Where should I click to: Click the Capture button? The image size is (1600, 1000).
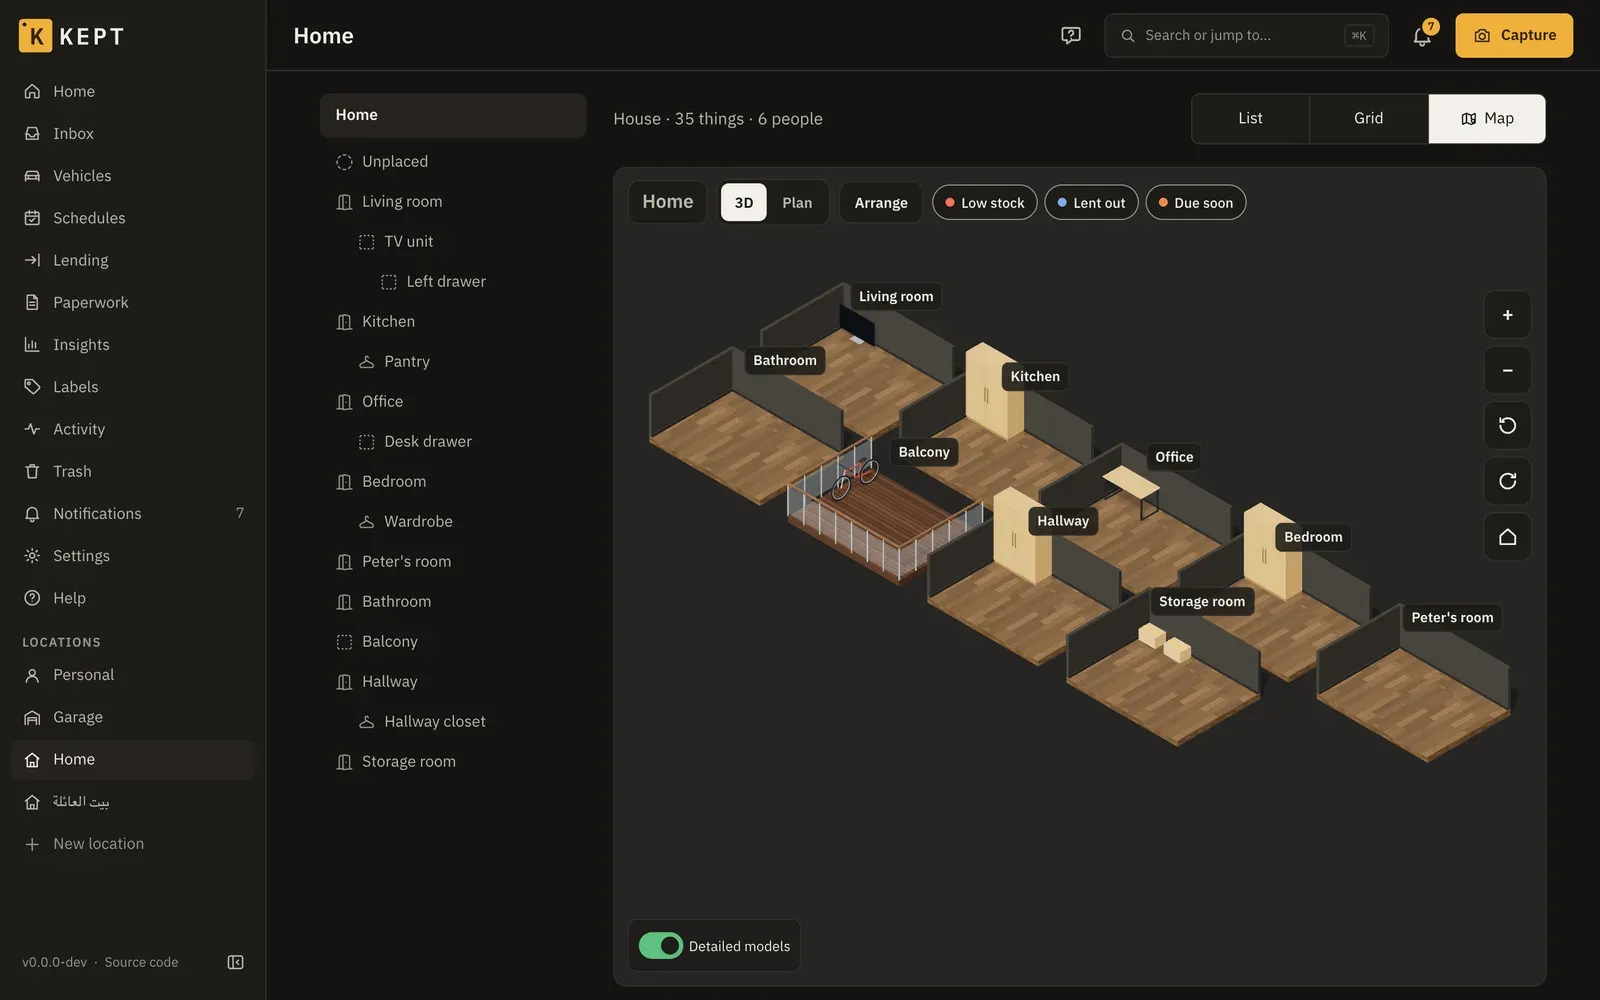click(x=1514, y=35)
